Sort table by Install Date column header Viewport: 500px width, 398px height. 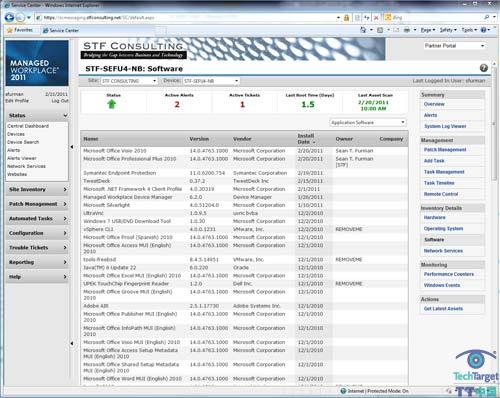point(306,139)
